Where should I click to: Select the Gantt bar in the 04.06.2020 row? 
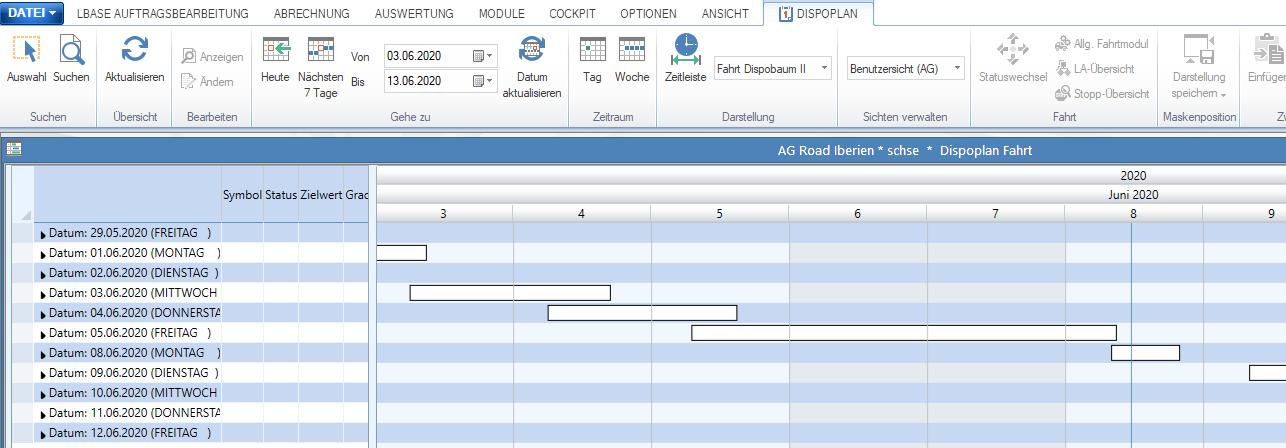coord(642,313)
